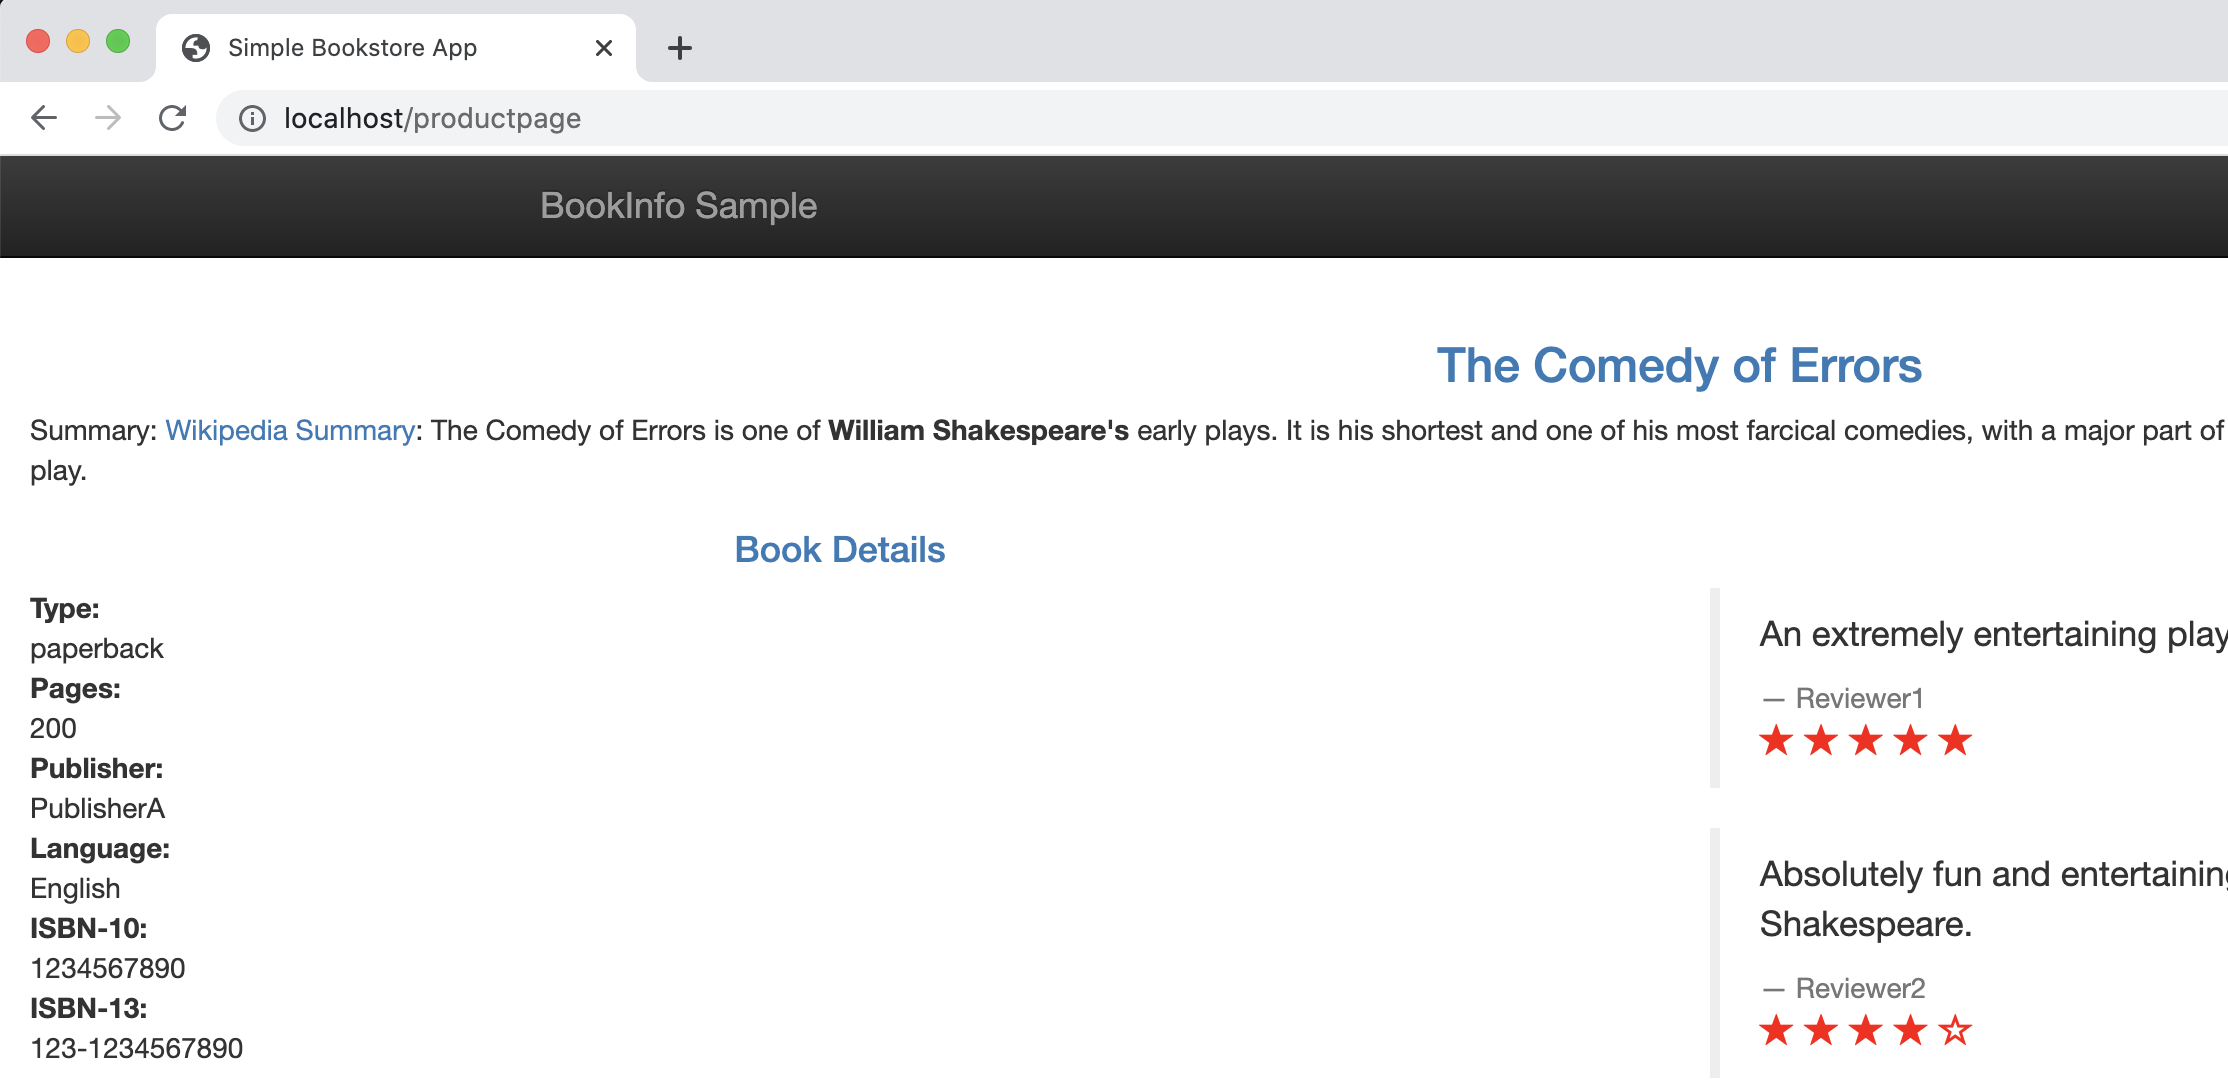The height and width of the screenshot is (1090, 2228).
Task: Click the browser forward arrow
Action: [x=108, y=118]
